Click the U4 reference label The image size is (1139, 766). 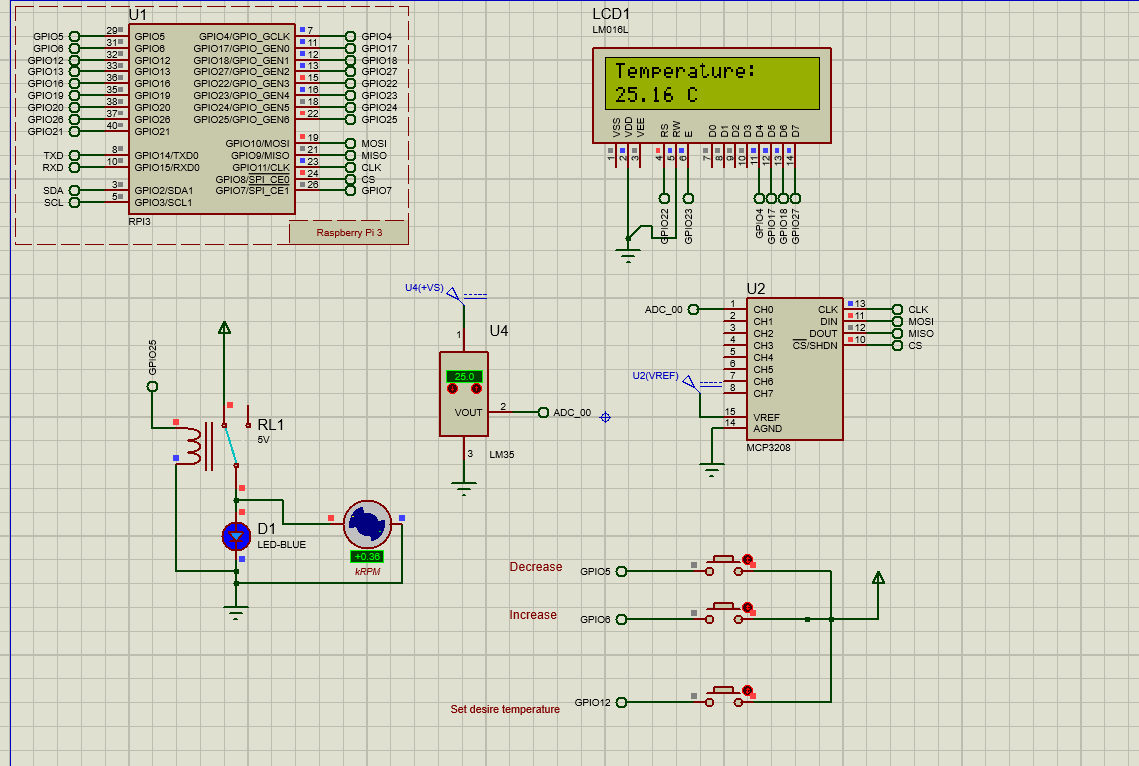point(498,331)
